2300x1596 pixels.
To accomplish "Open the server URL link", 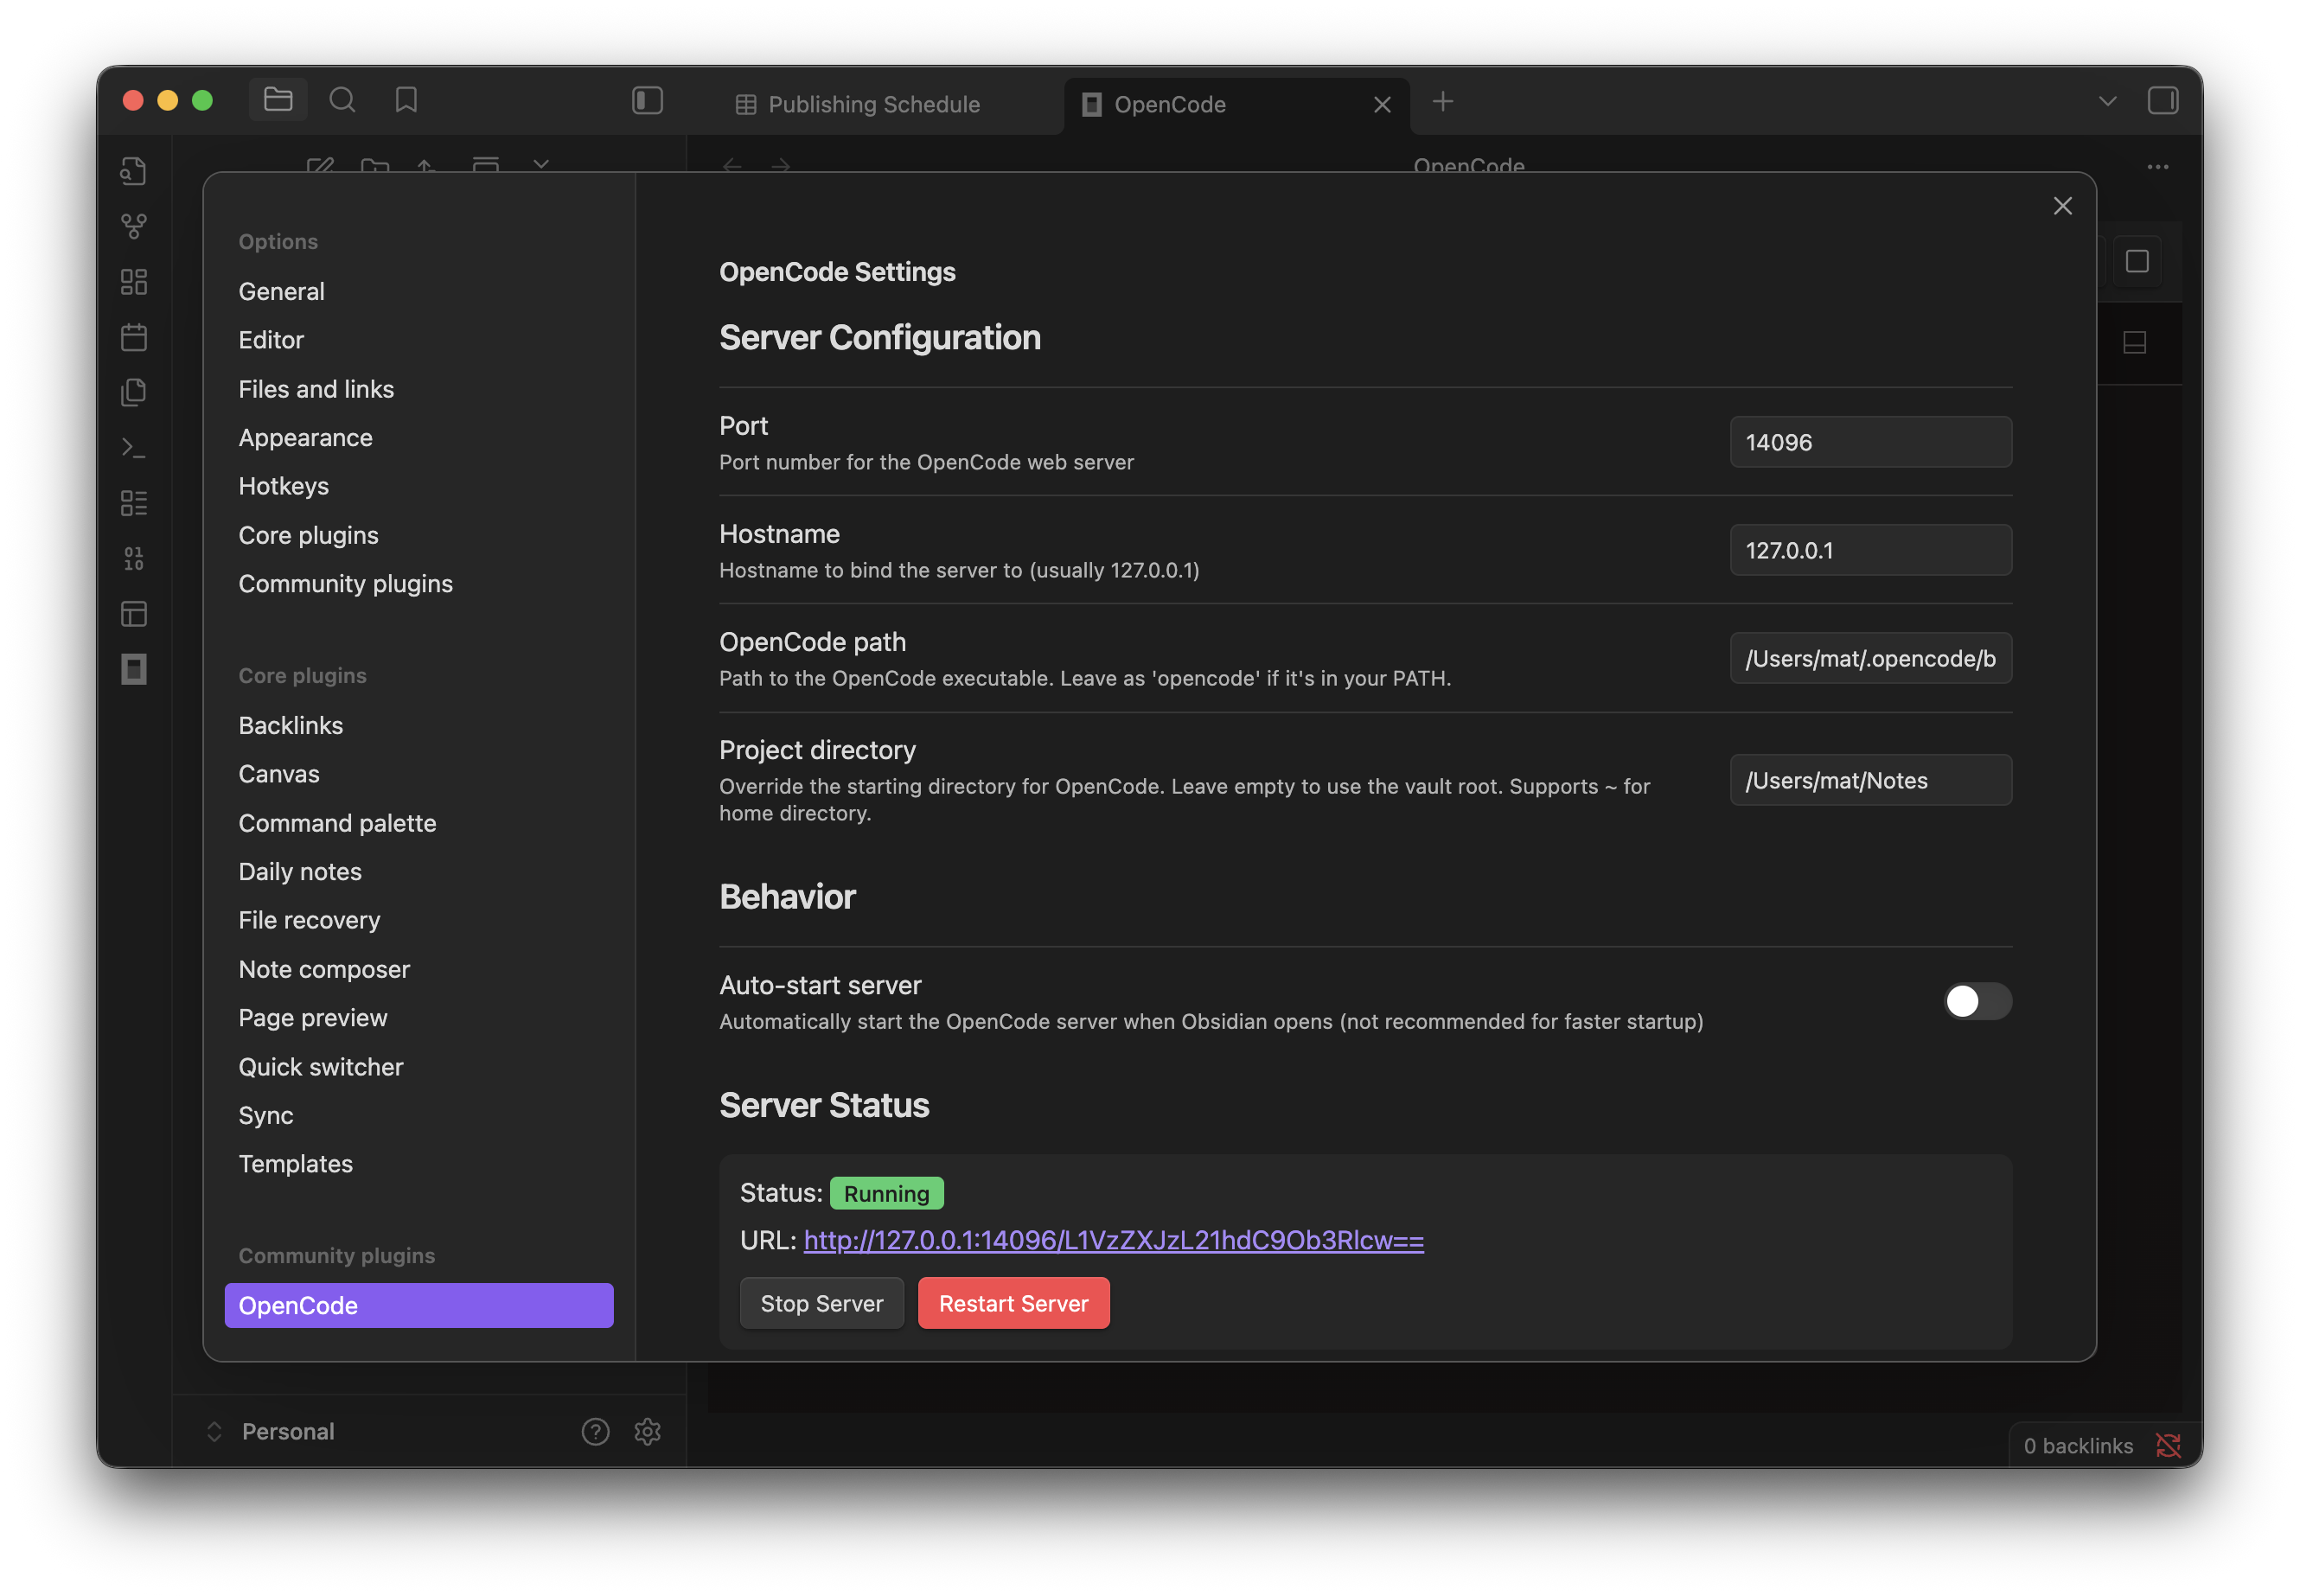I will [1113, 1240].
